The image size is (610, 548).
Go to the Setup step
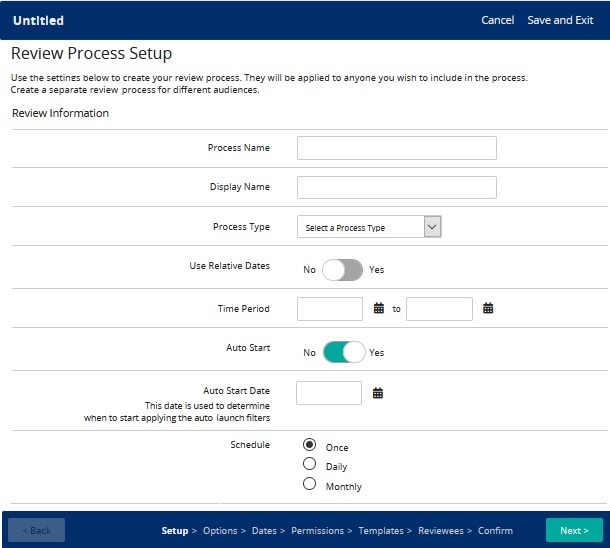pyautogui.click(x=175, y=531)
